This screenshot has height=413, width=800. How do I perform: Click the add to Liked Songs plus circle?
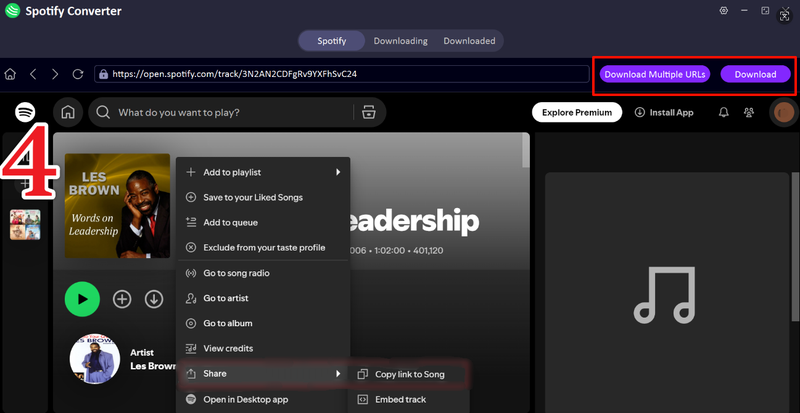point(122,299)
